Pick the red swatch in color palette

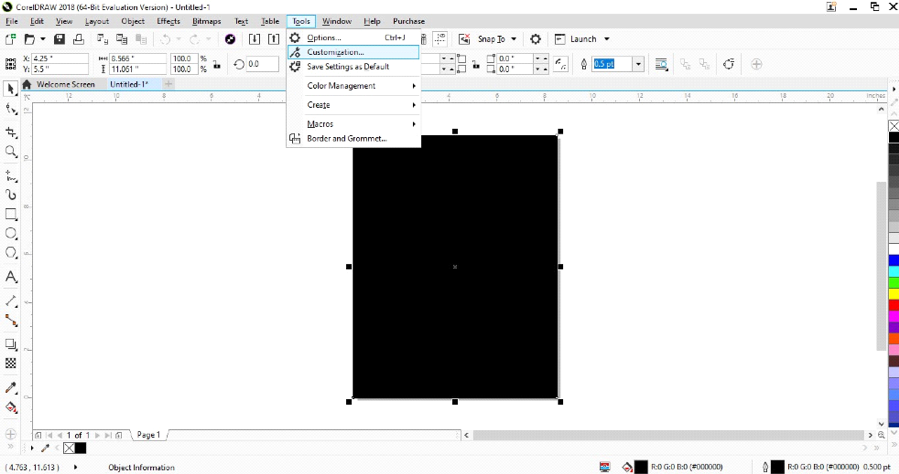coord(893,305)
